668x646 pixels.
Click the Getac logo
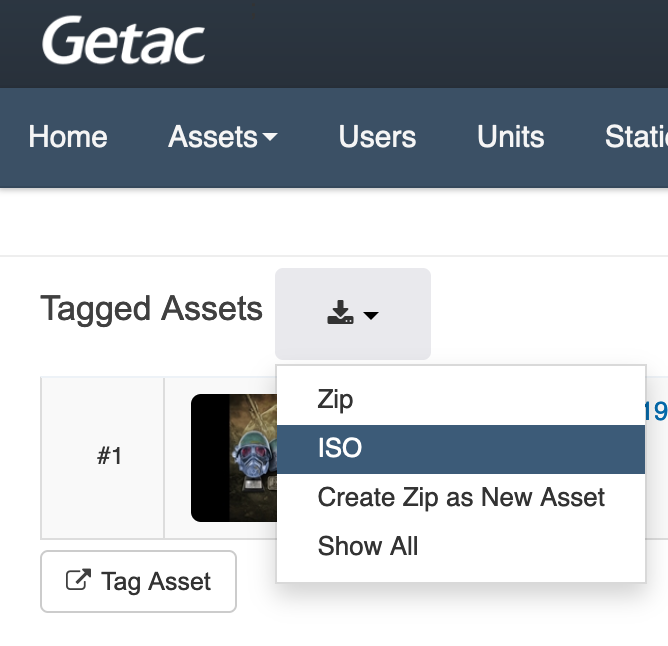(124, 41)
